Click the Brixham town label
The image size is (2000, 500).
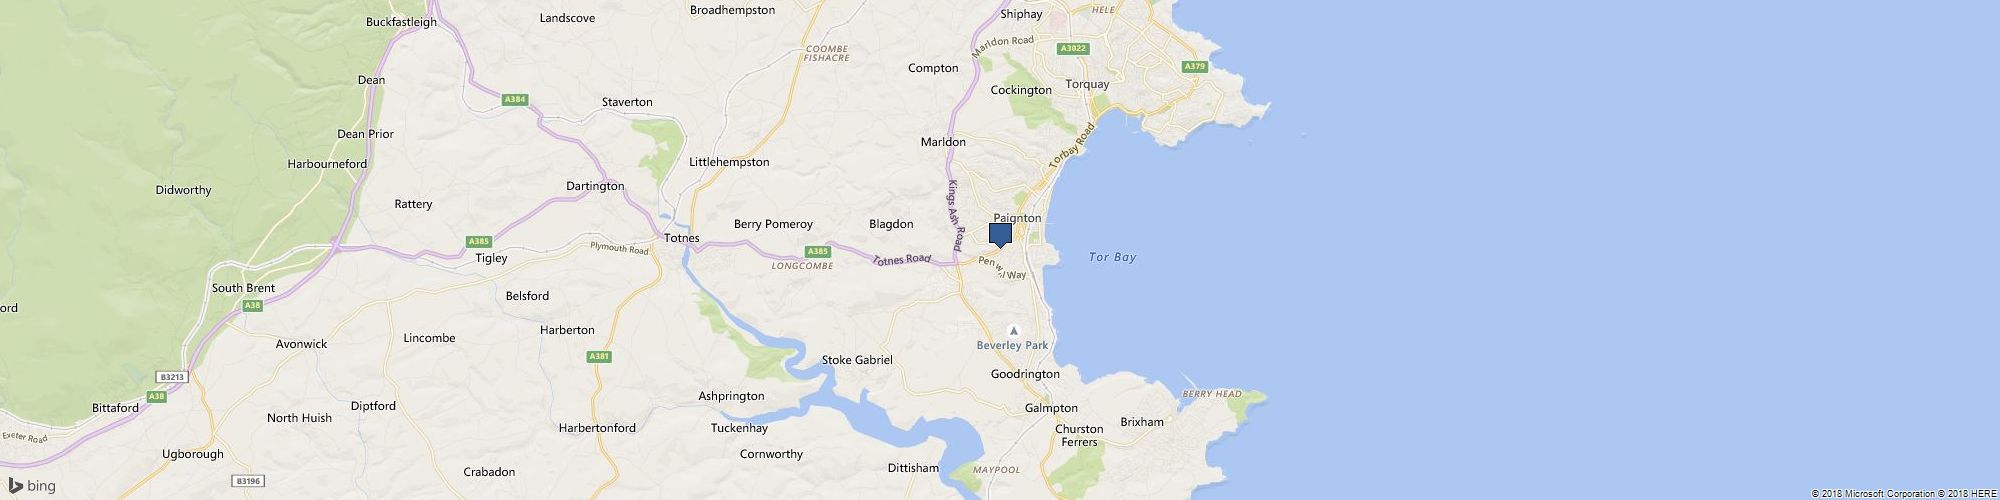(1142, 422)
